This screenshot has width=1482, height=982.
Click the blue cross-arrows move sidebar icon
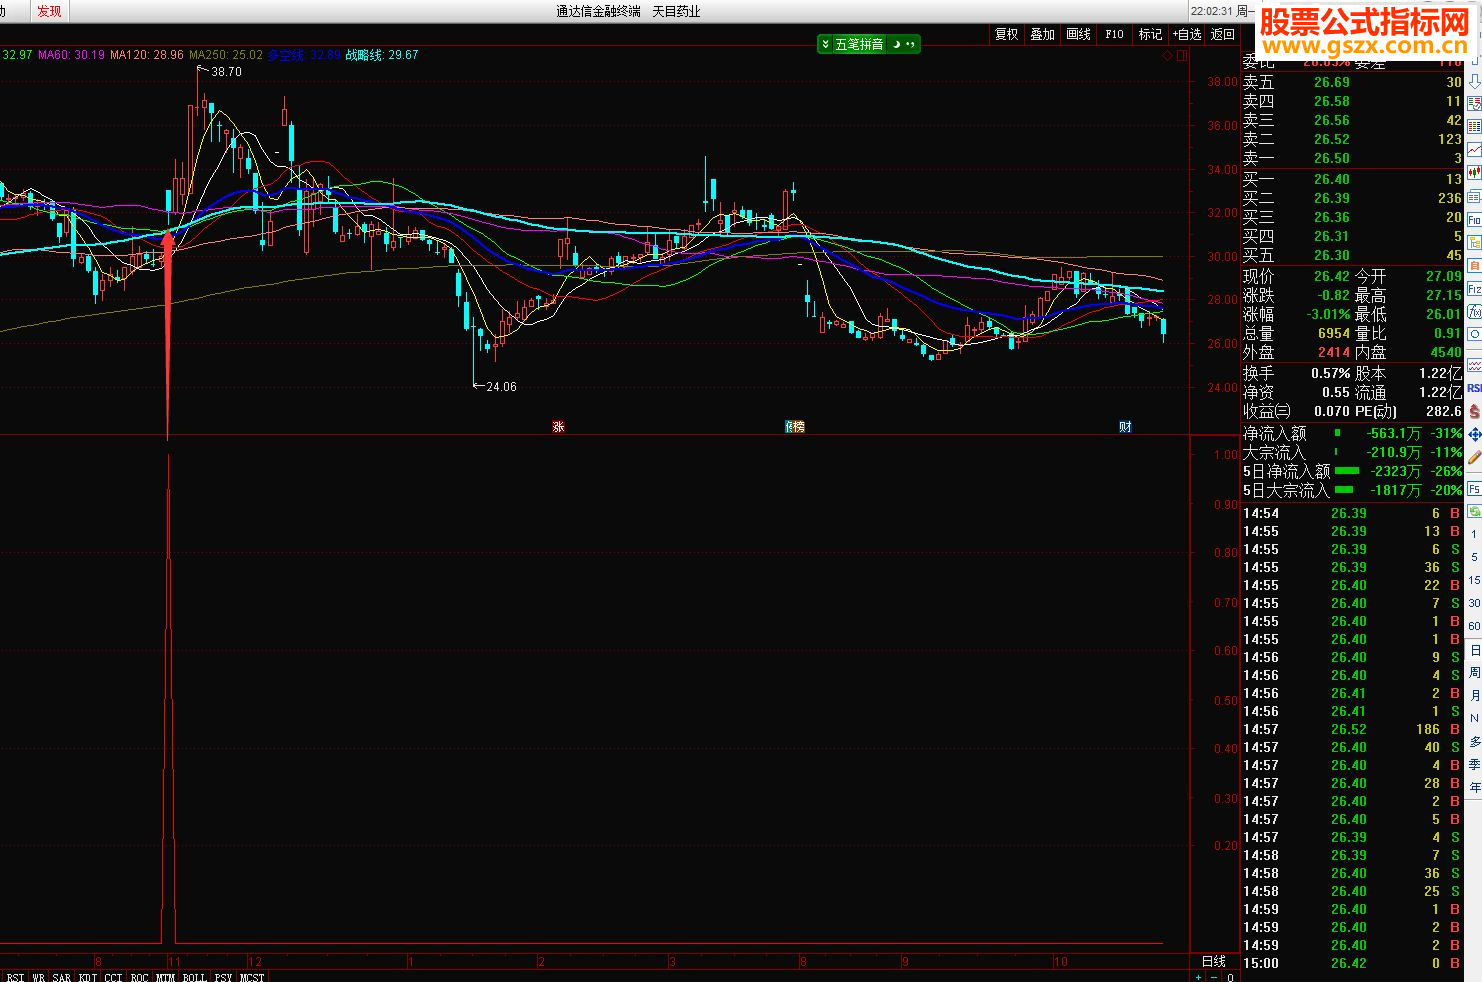[x=1474, y=434]
